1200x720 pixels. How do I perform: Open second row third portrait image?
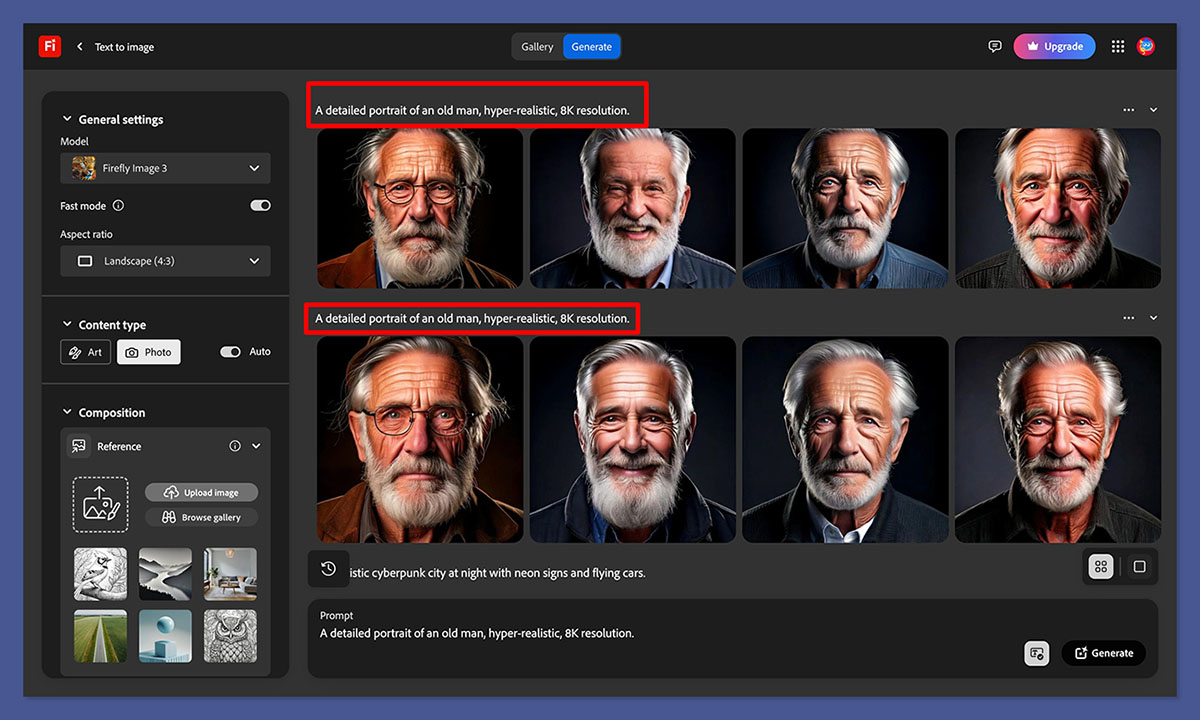845,440
